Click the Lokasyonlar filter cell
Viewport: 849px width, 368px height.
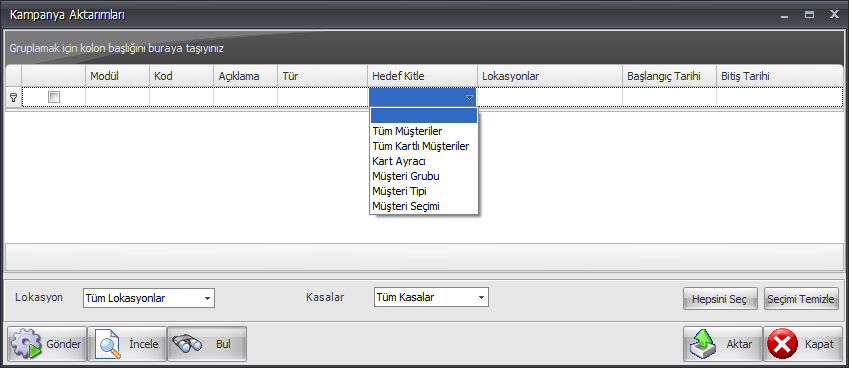coord(550,97)
